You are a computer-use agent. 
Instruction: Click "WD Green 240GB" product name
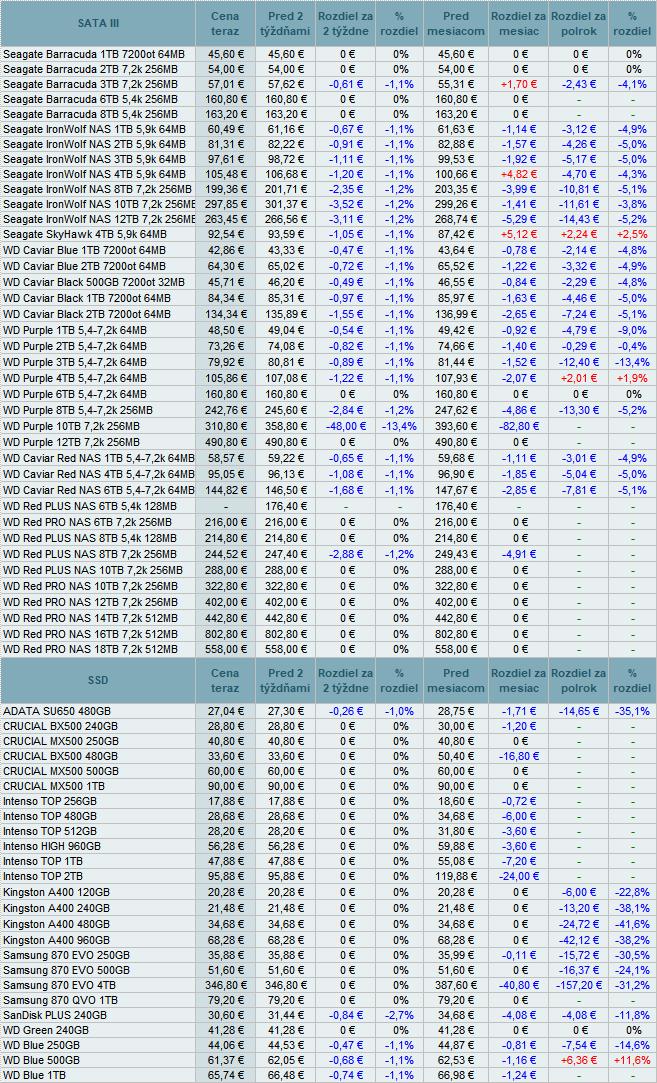pos(45,1030)
